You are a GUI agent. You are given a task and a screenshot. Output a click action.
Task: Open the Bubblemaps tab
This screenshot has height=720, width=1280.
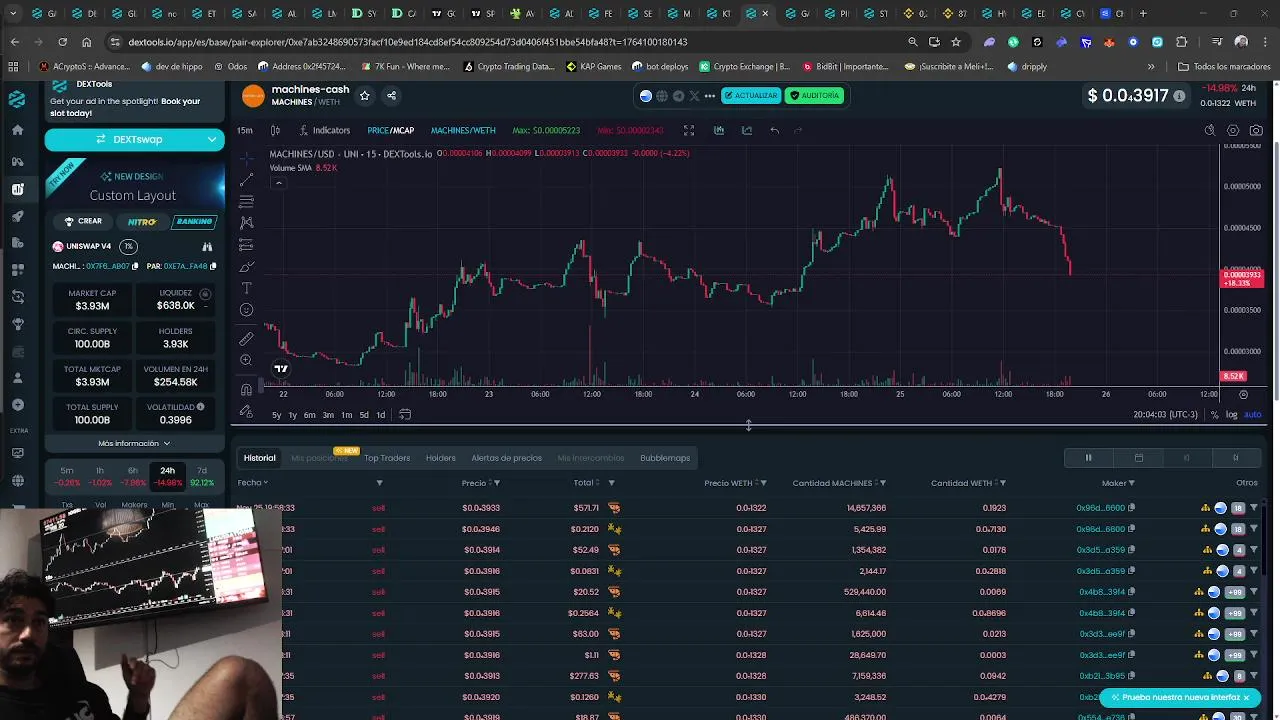tap(665, 458)
